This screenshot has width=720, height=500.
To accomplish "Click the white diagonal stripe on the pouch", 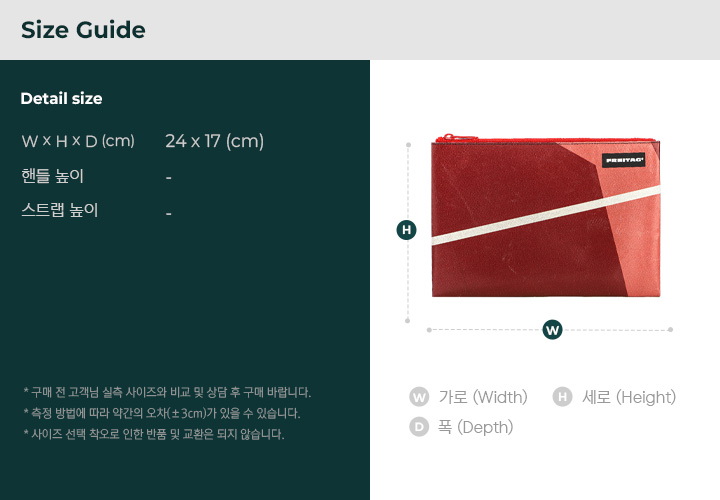I will (546, 215).
